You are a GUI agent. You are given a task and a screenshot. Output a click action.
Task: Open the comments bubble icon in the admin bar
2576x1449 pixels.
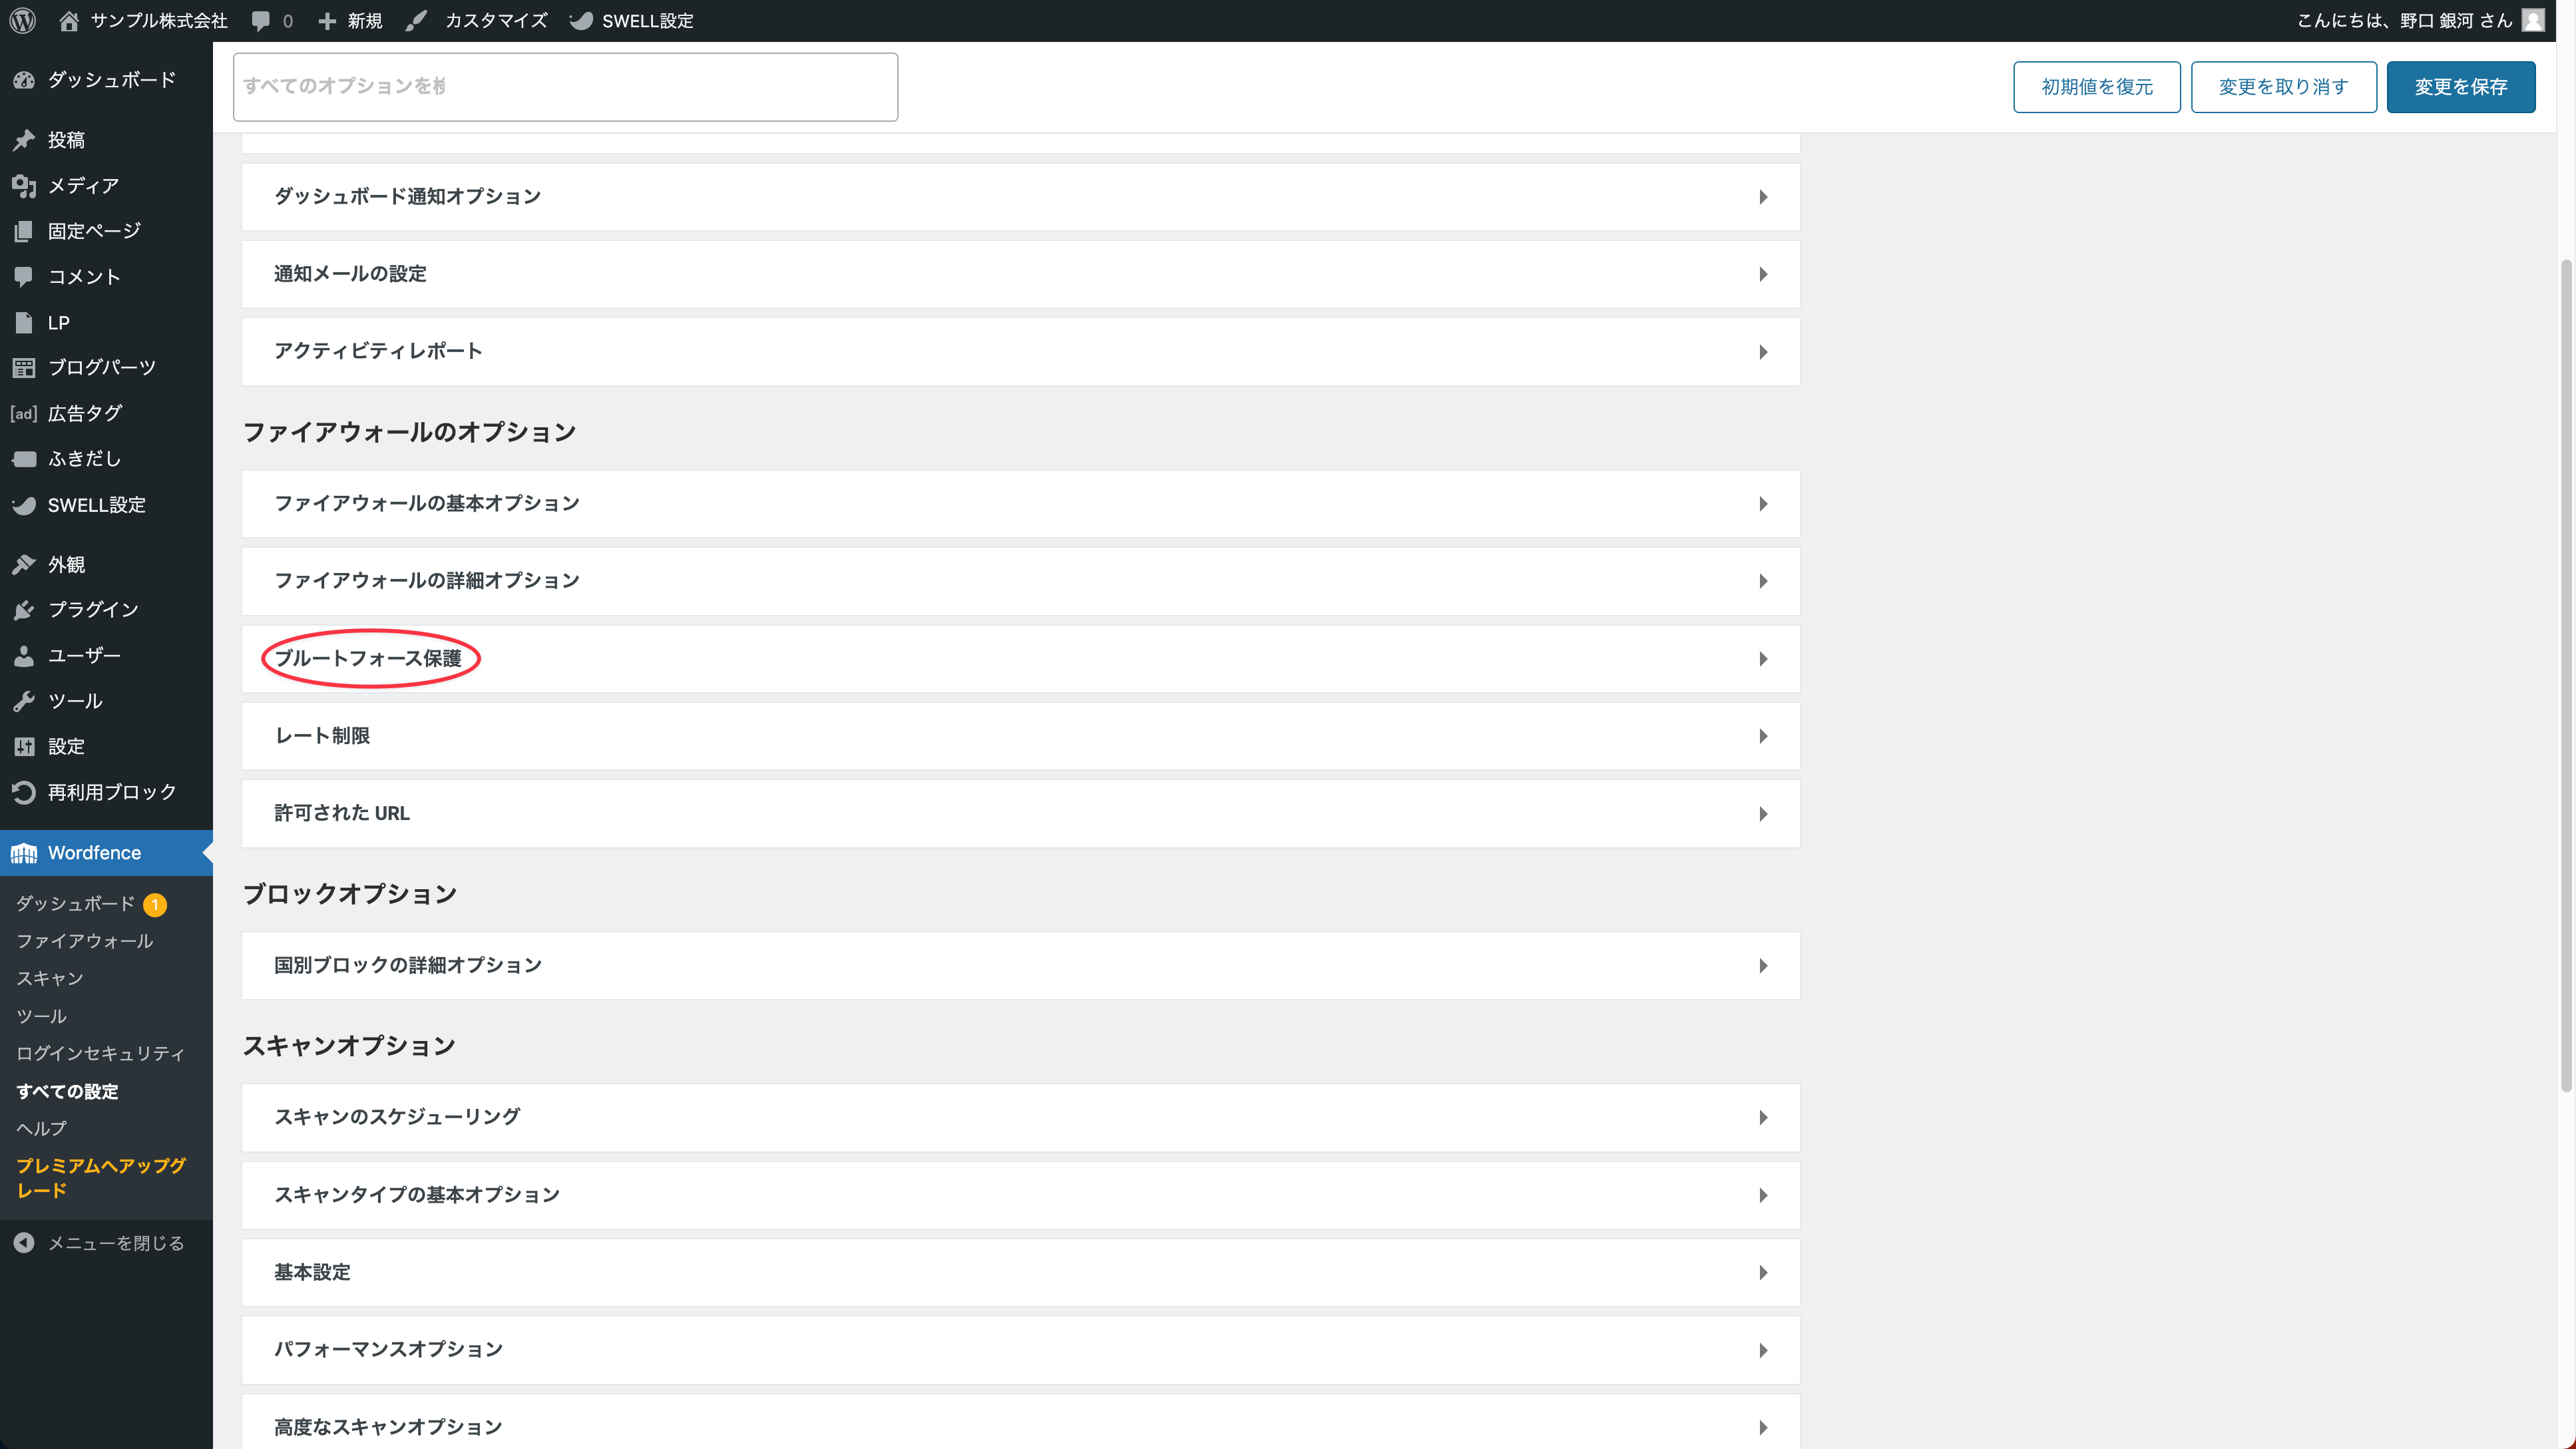[261, 20]
